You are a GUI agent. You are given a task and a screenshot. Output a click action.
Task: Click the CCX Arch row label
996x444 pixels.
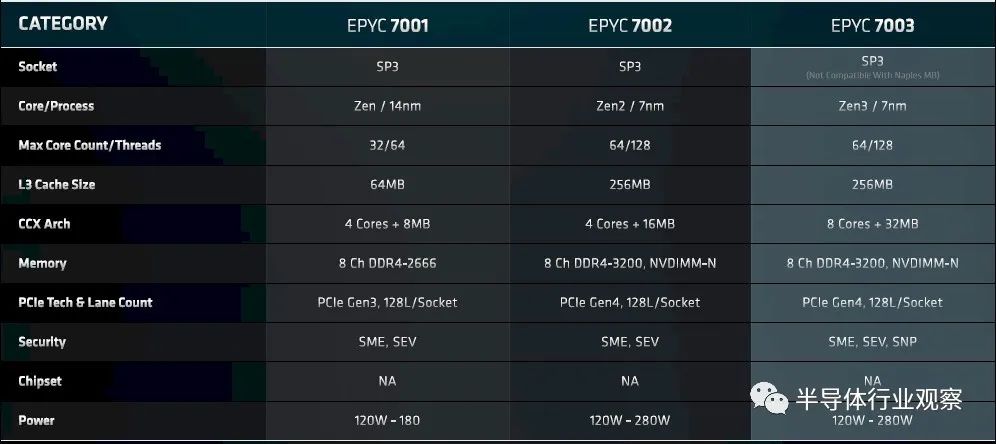(x=44, y=224)
